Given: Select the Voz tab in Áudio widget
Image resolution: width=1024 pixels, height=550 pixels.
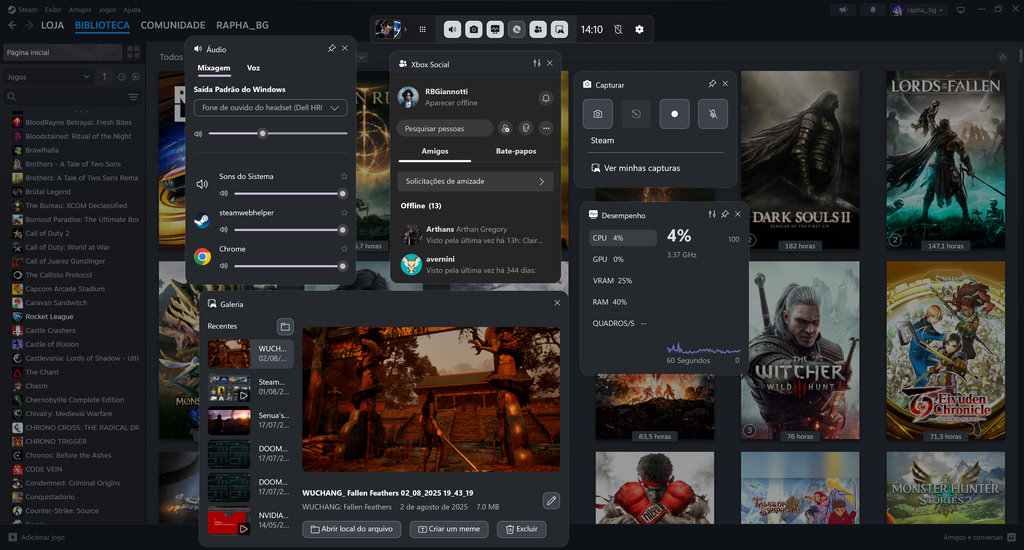Looking at the screenshot, I should 253,68.
